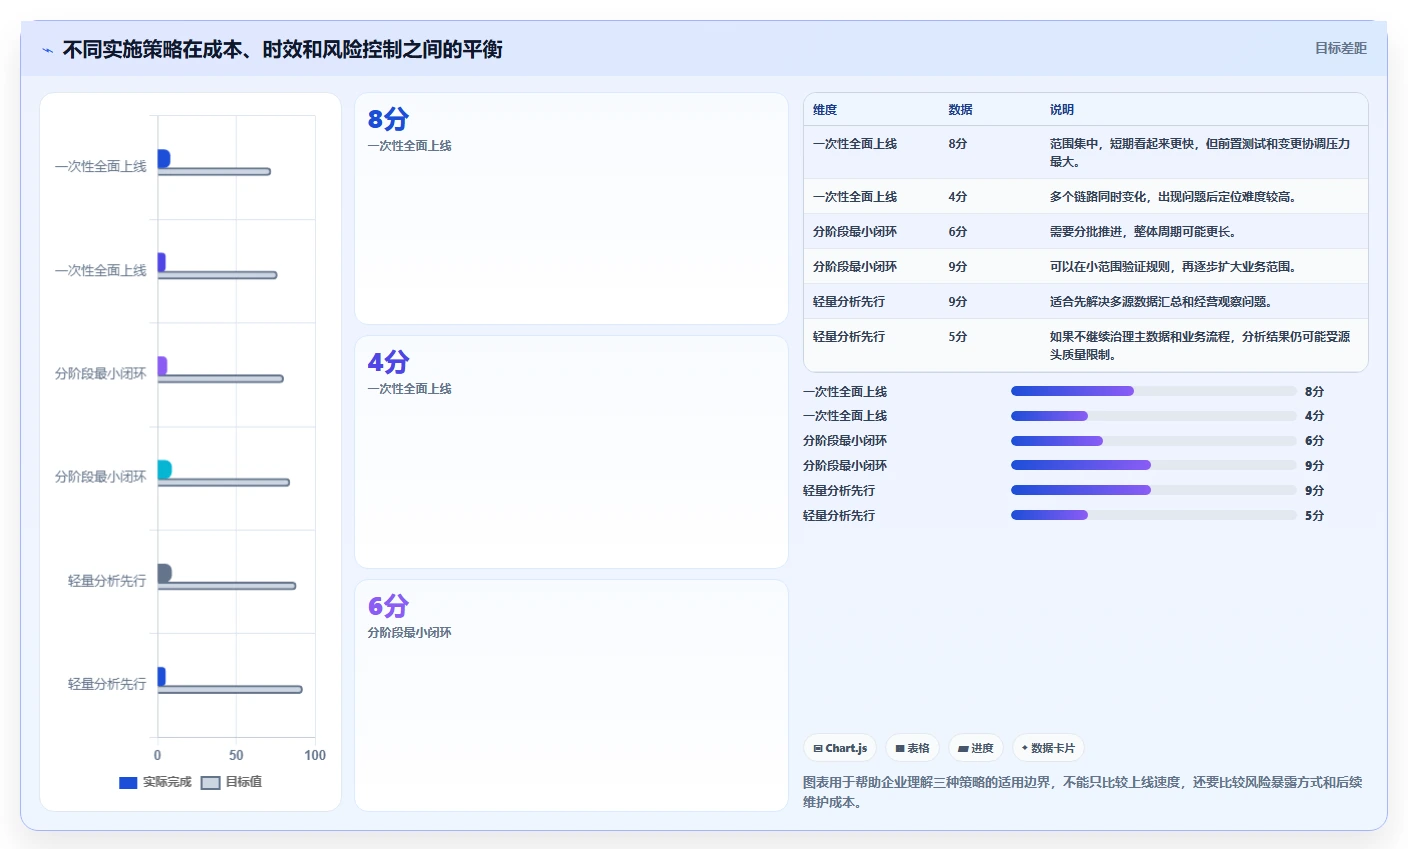The width and height of the screenshot is (1408, 849).
Task: Click the 维度 column header
Action: [825, 110]
